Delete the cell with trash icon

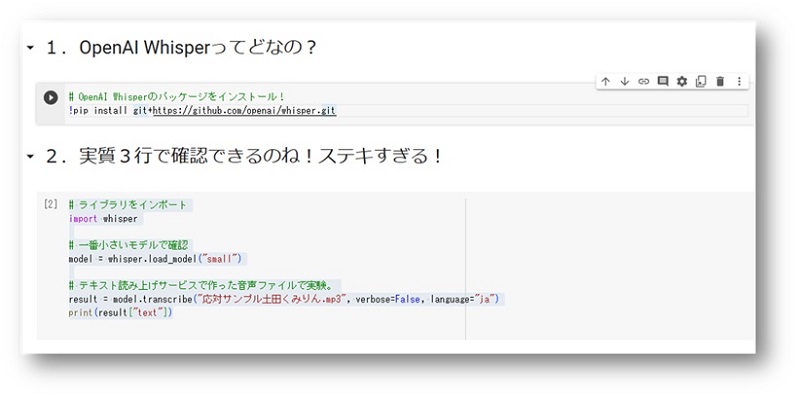[720, 82]
